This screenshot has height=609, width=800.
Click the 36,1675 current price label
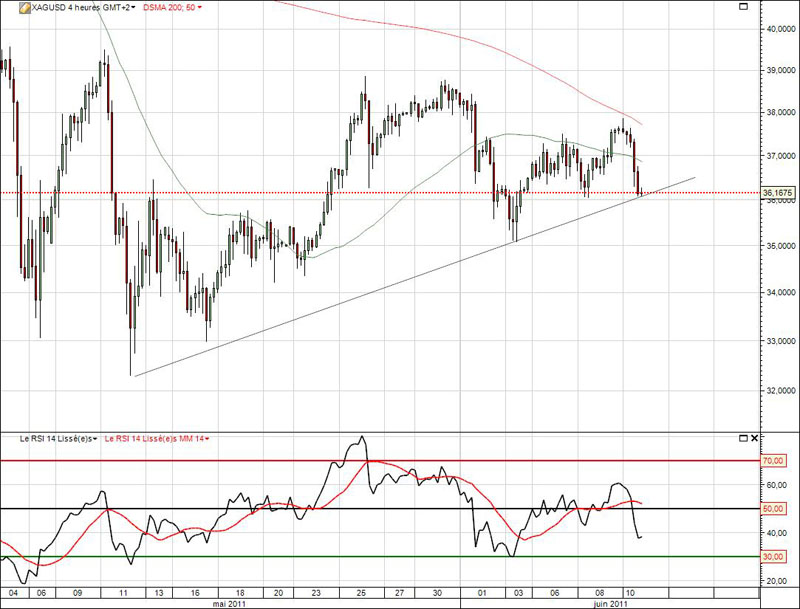tap(780, 192)
